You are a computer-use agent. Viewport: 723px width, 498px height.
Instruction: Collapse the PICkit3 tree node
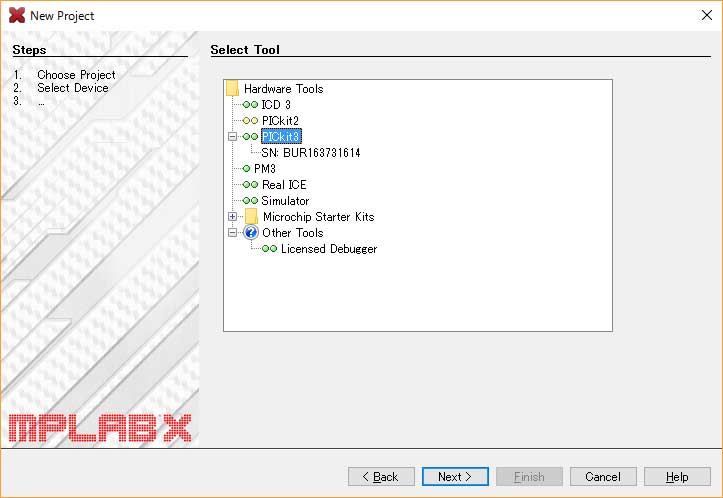232,136
